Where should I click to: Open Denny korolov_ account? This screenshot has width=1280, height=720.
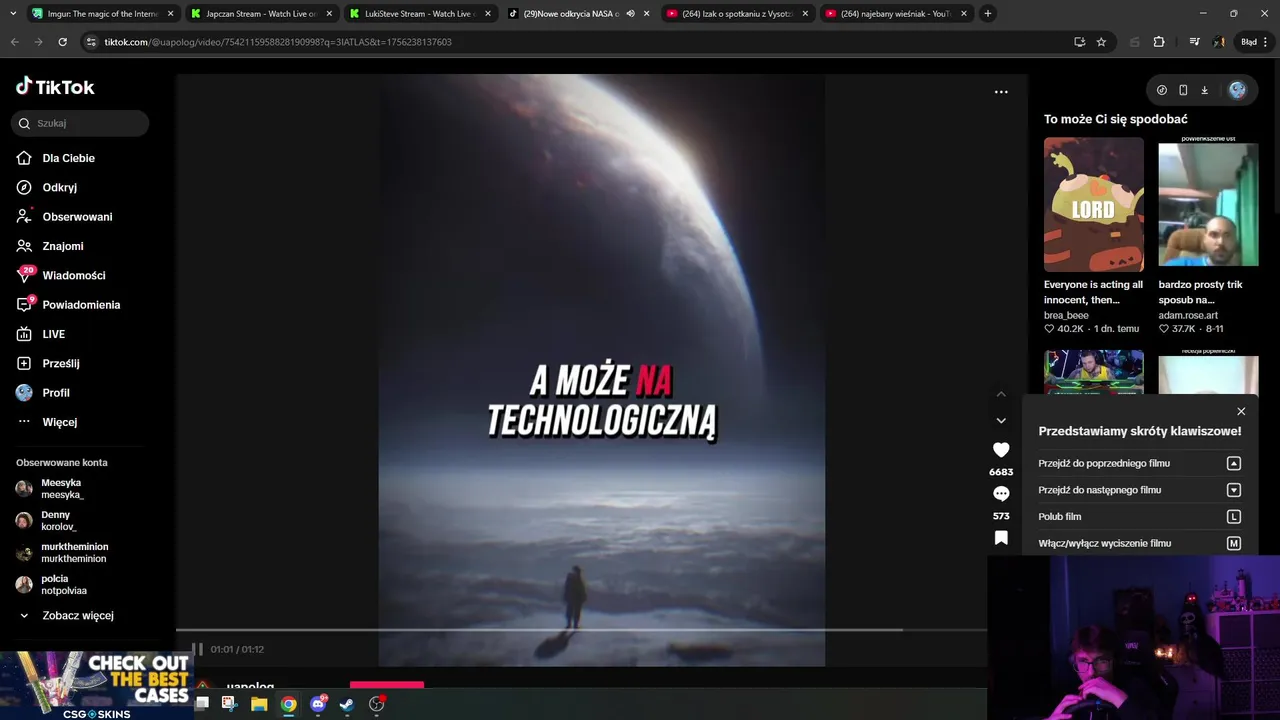[58, 521]
